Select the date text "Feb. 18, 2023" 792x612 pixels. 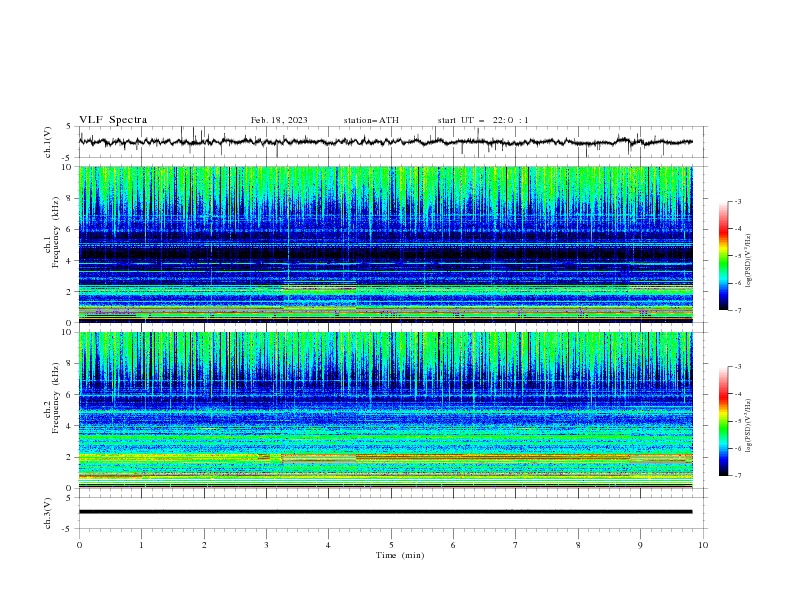tap(279, 120)
